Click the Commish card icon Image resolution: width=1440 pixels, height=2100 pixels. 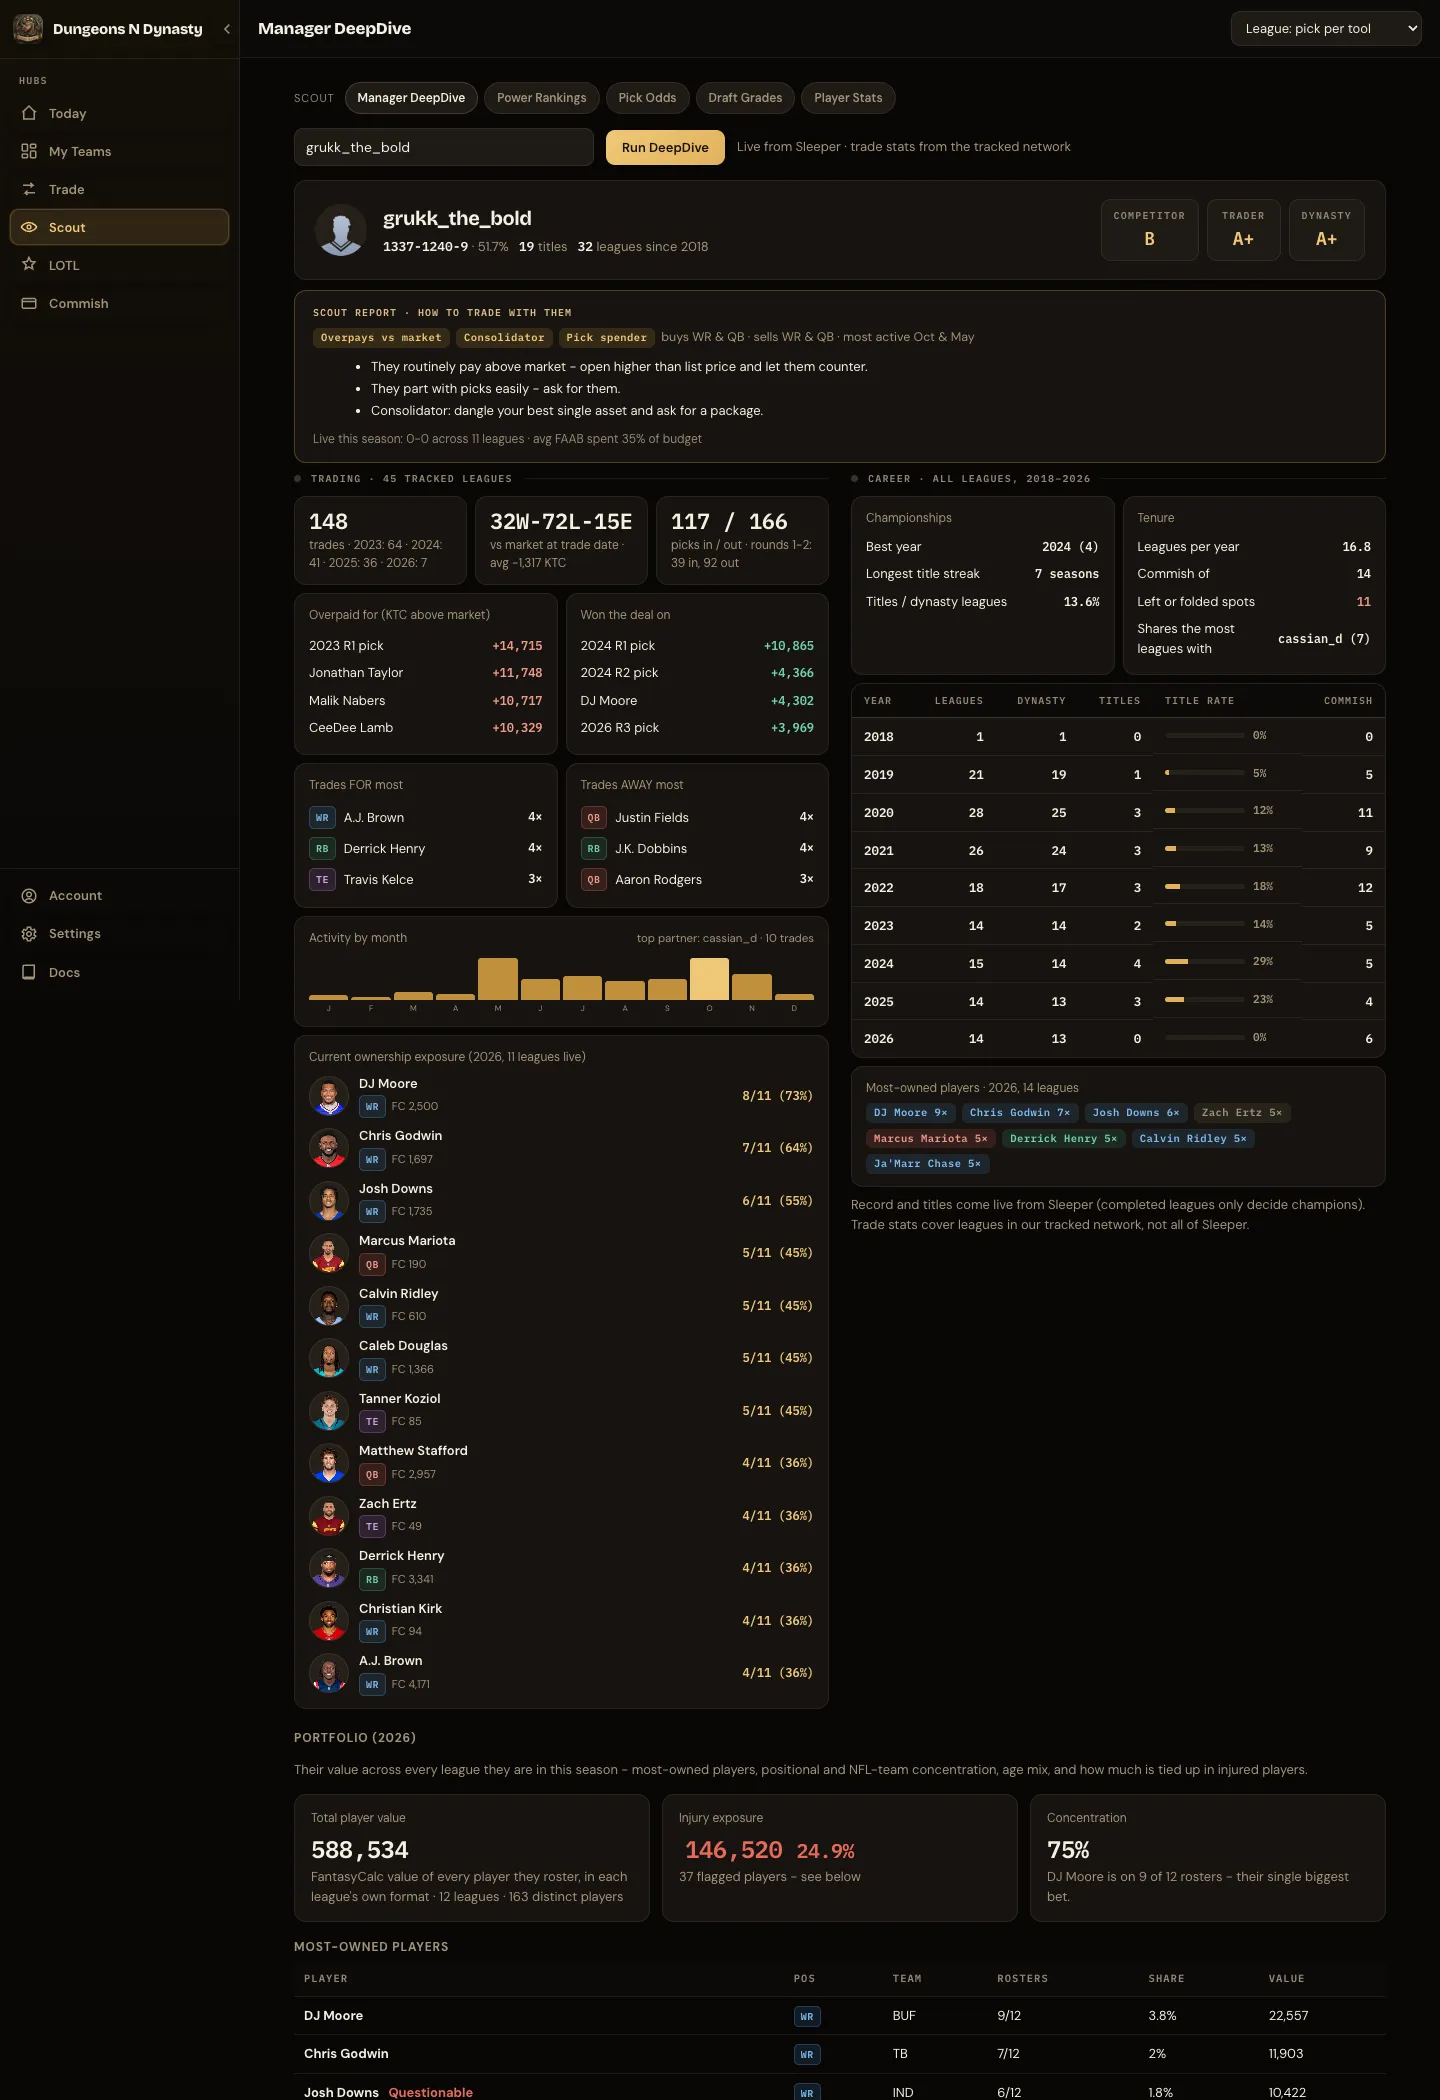click(x=29, y=303)
